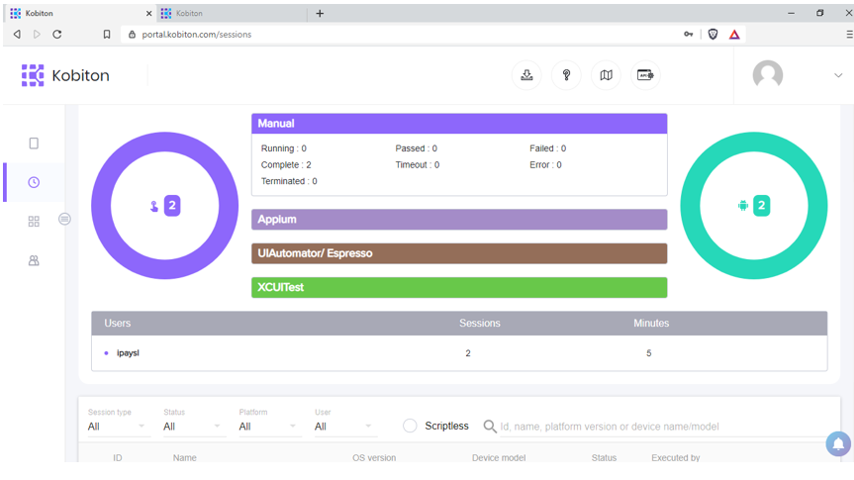Expand the XCUITest green bar

(x=459, y=288)
